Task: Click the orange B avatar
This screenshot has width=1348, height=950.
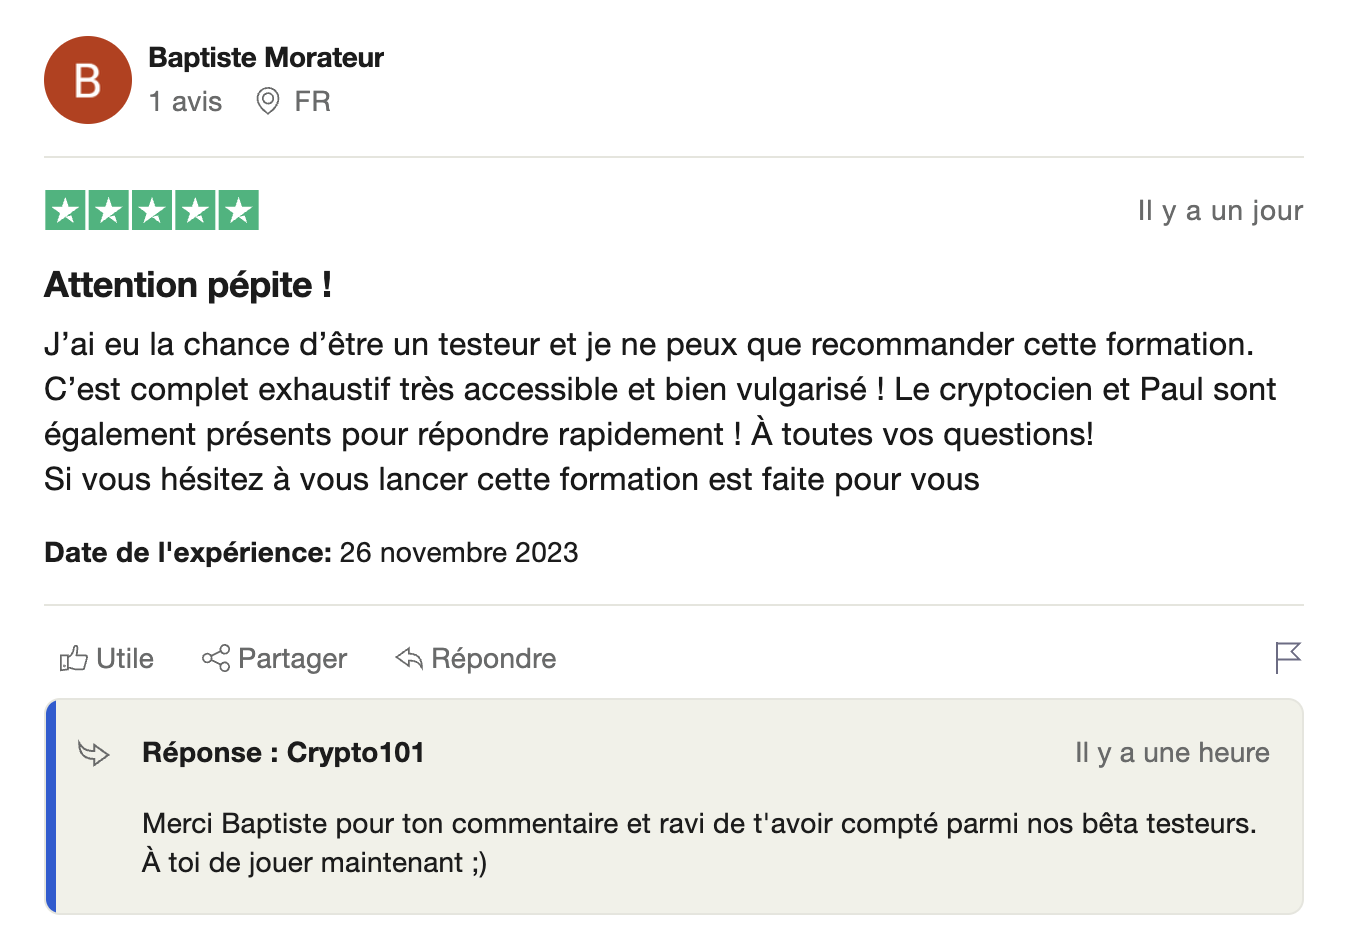Action: [88, 80]
